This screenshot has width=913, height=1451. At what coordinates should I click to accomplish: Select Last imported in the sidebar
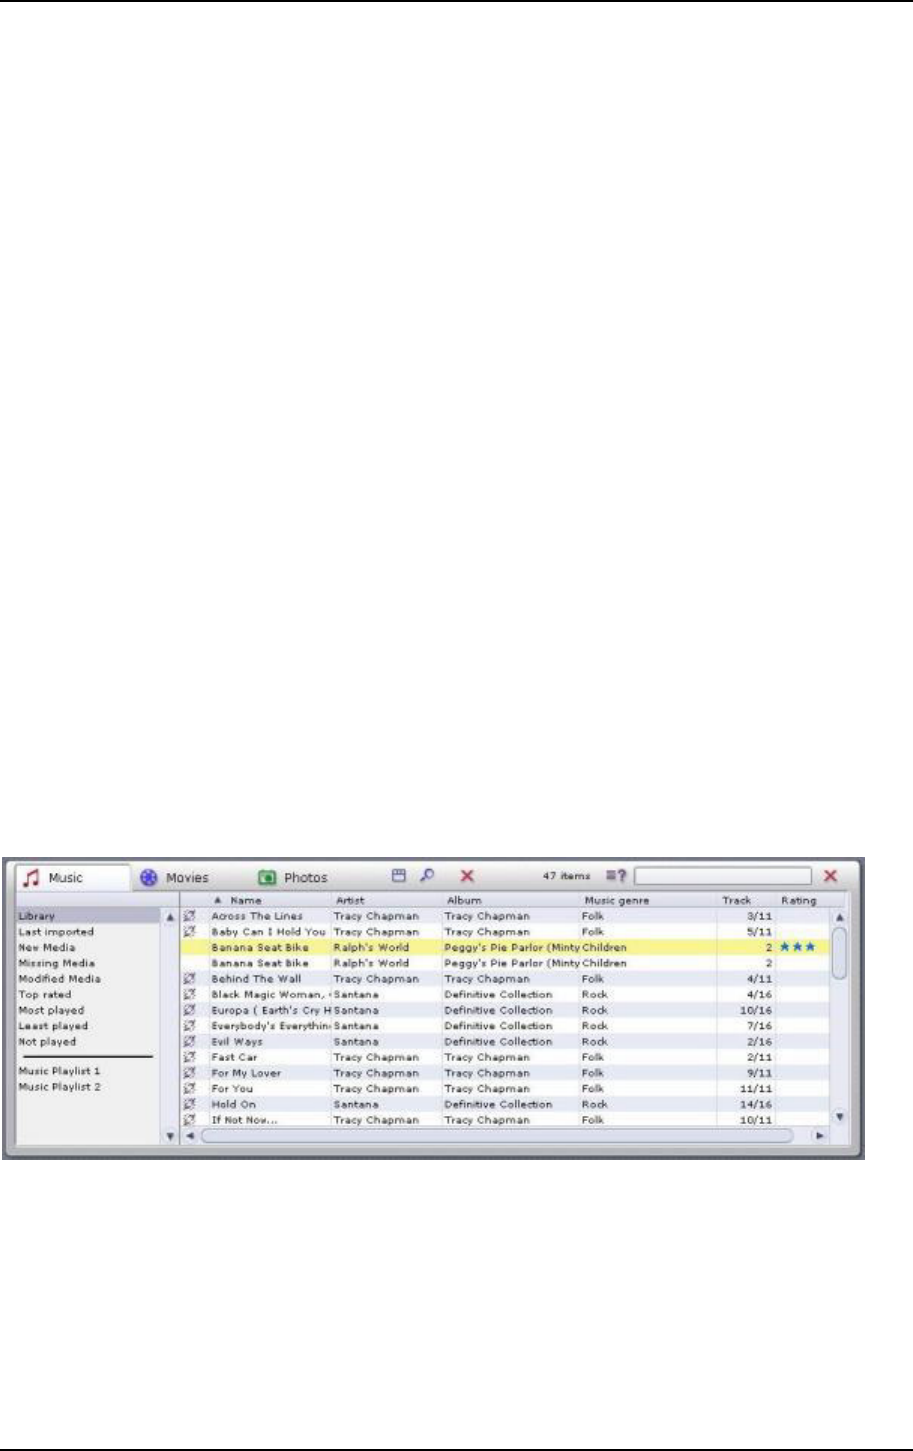(56, 932)
